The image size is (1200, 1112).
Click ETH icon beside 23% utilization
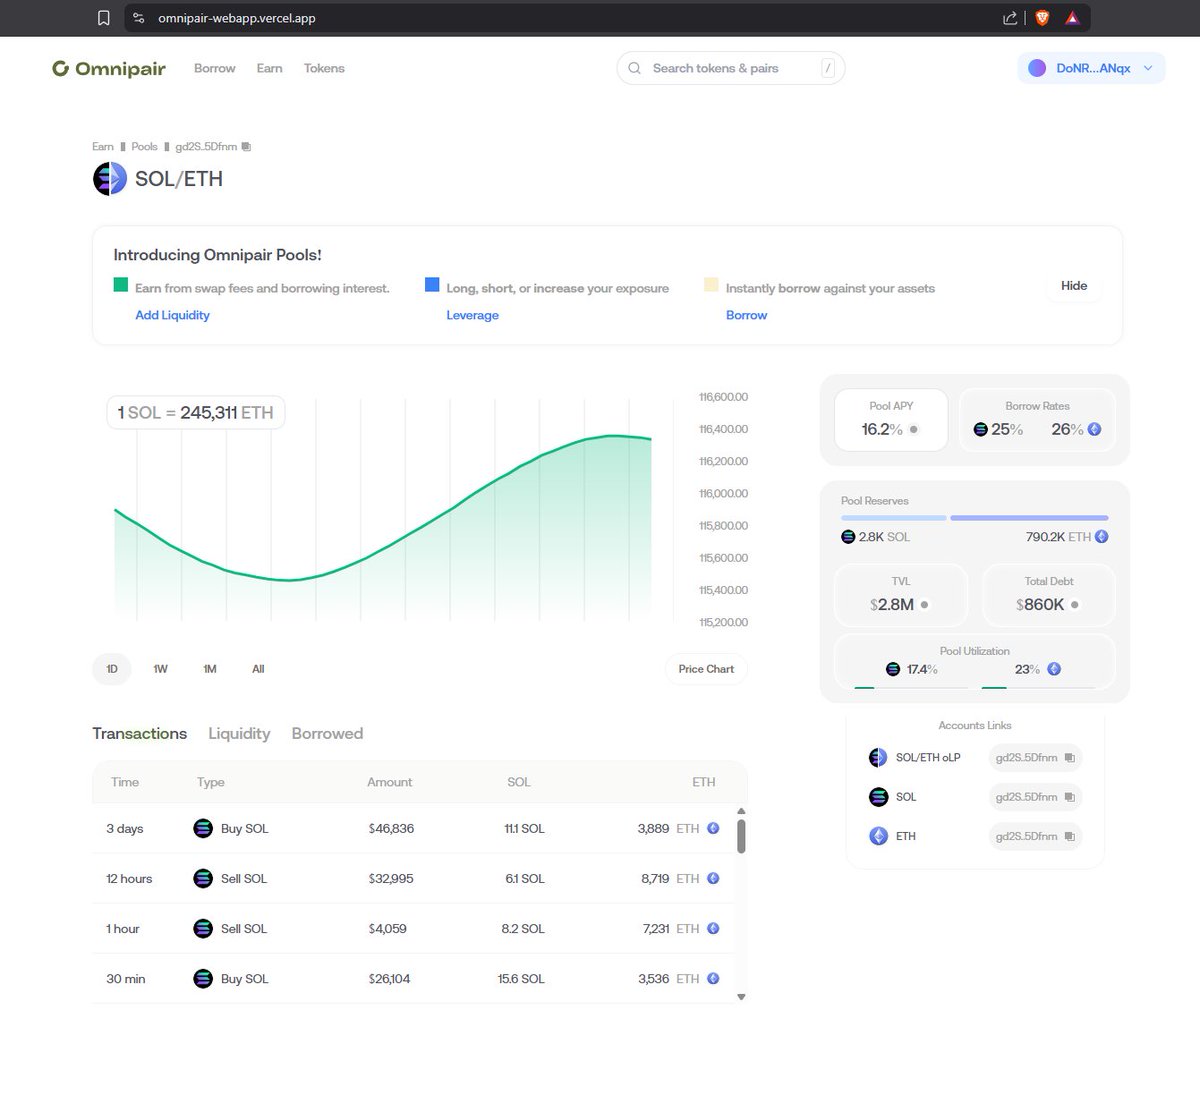(1054, 669)
